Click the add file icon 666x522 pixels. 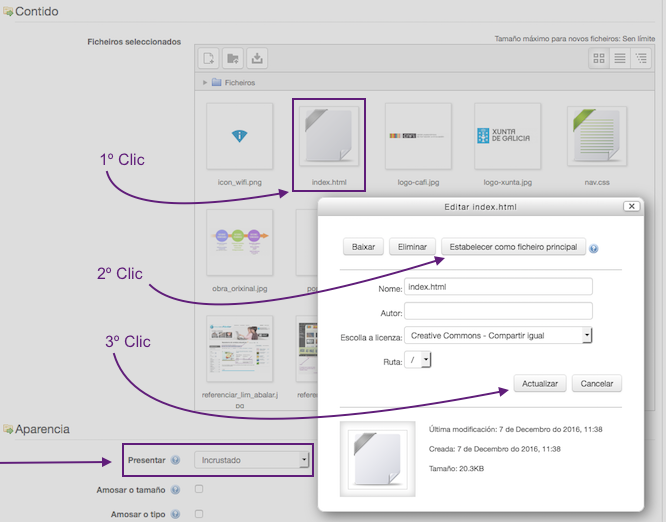(208, 58)
